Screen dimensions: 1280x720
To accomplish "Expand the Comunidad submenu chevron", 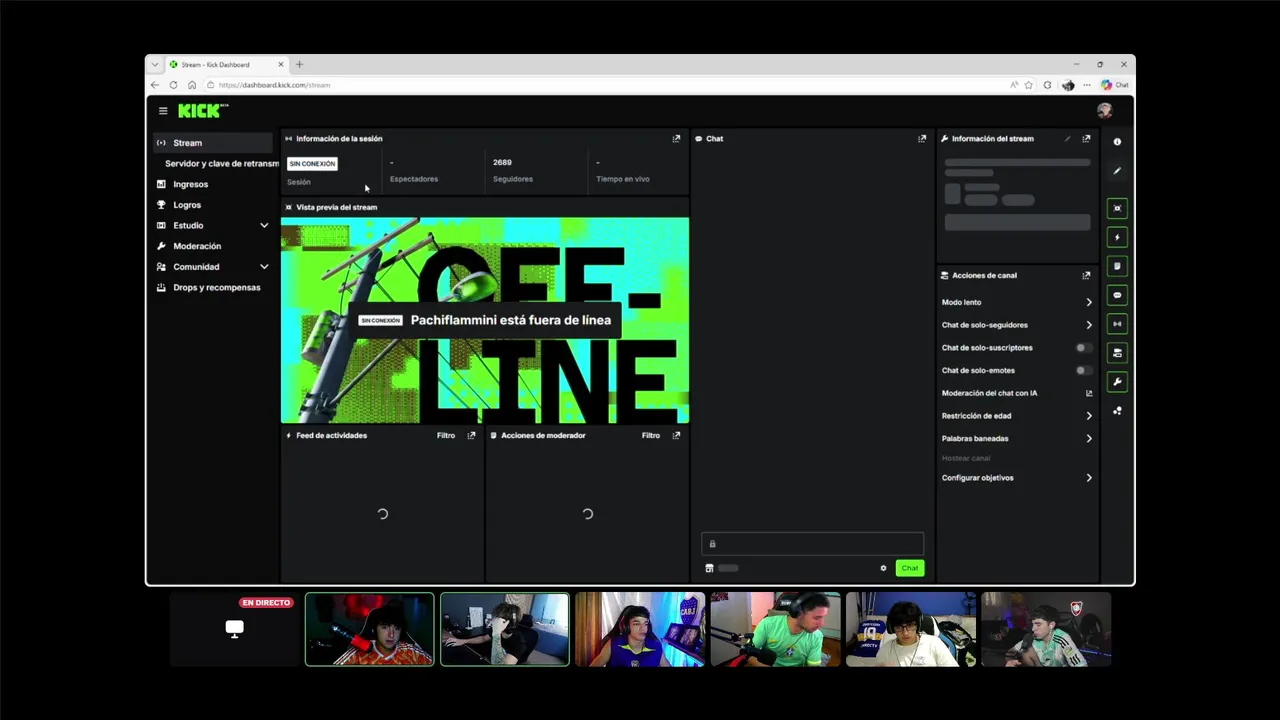I will (264, 267).
